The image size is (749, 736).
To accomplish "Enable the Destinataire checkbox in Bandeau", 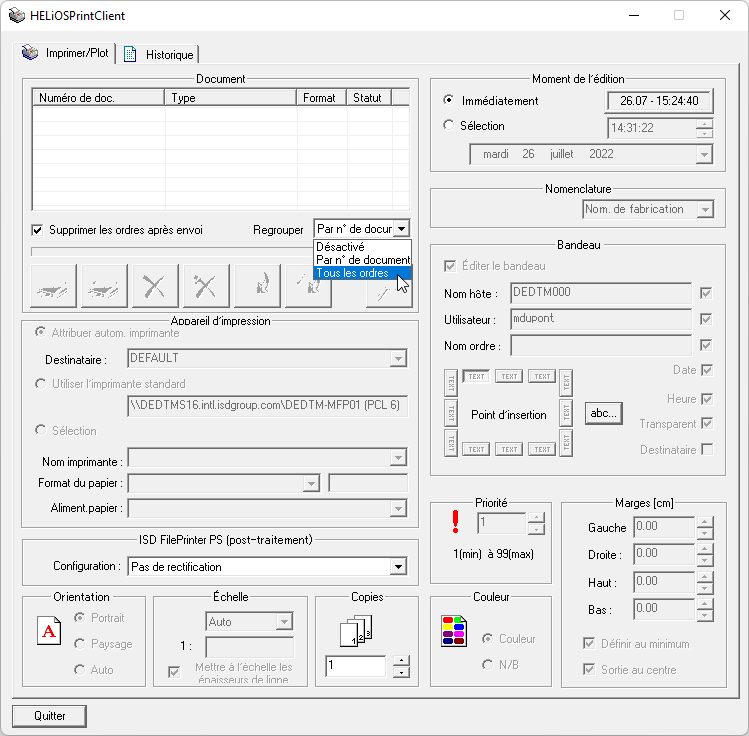I will click(707, 449).
